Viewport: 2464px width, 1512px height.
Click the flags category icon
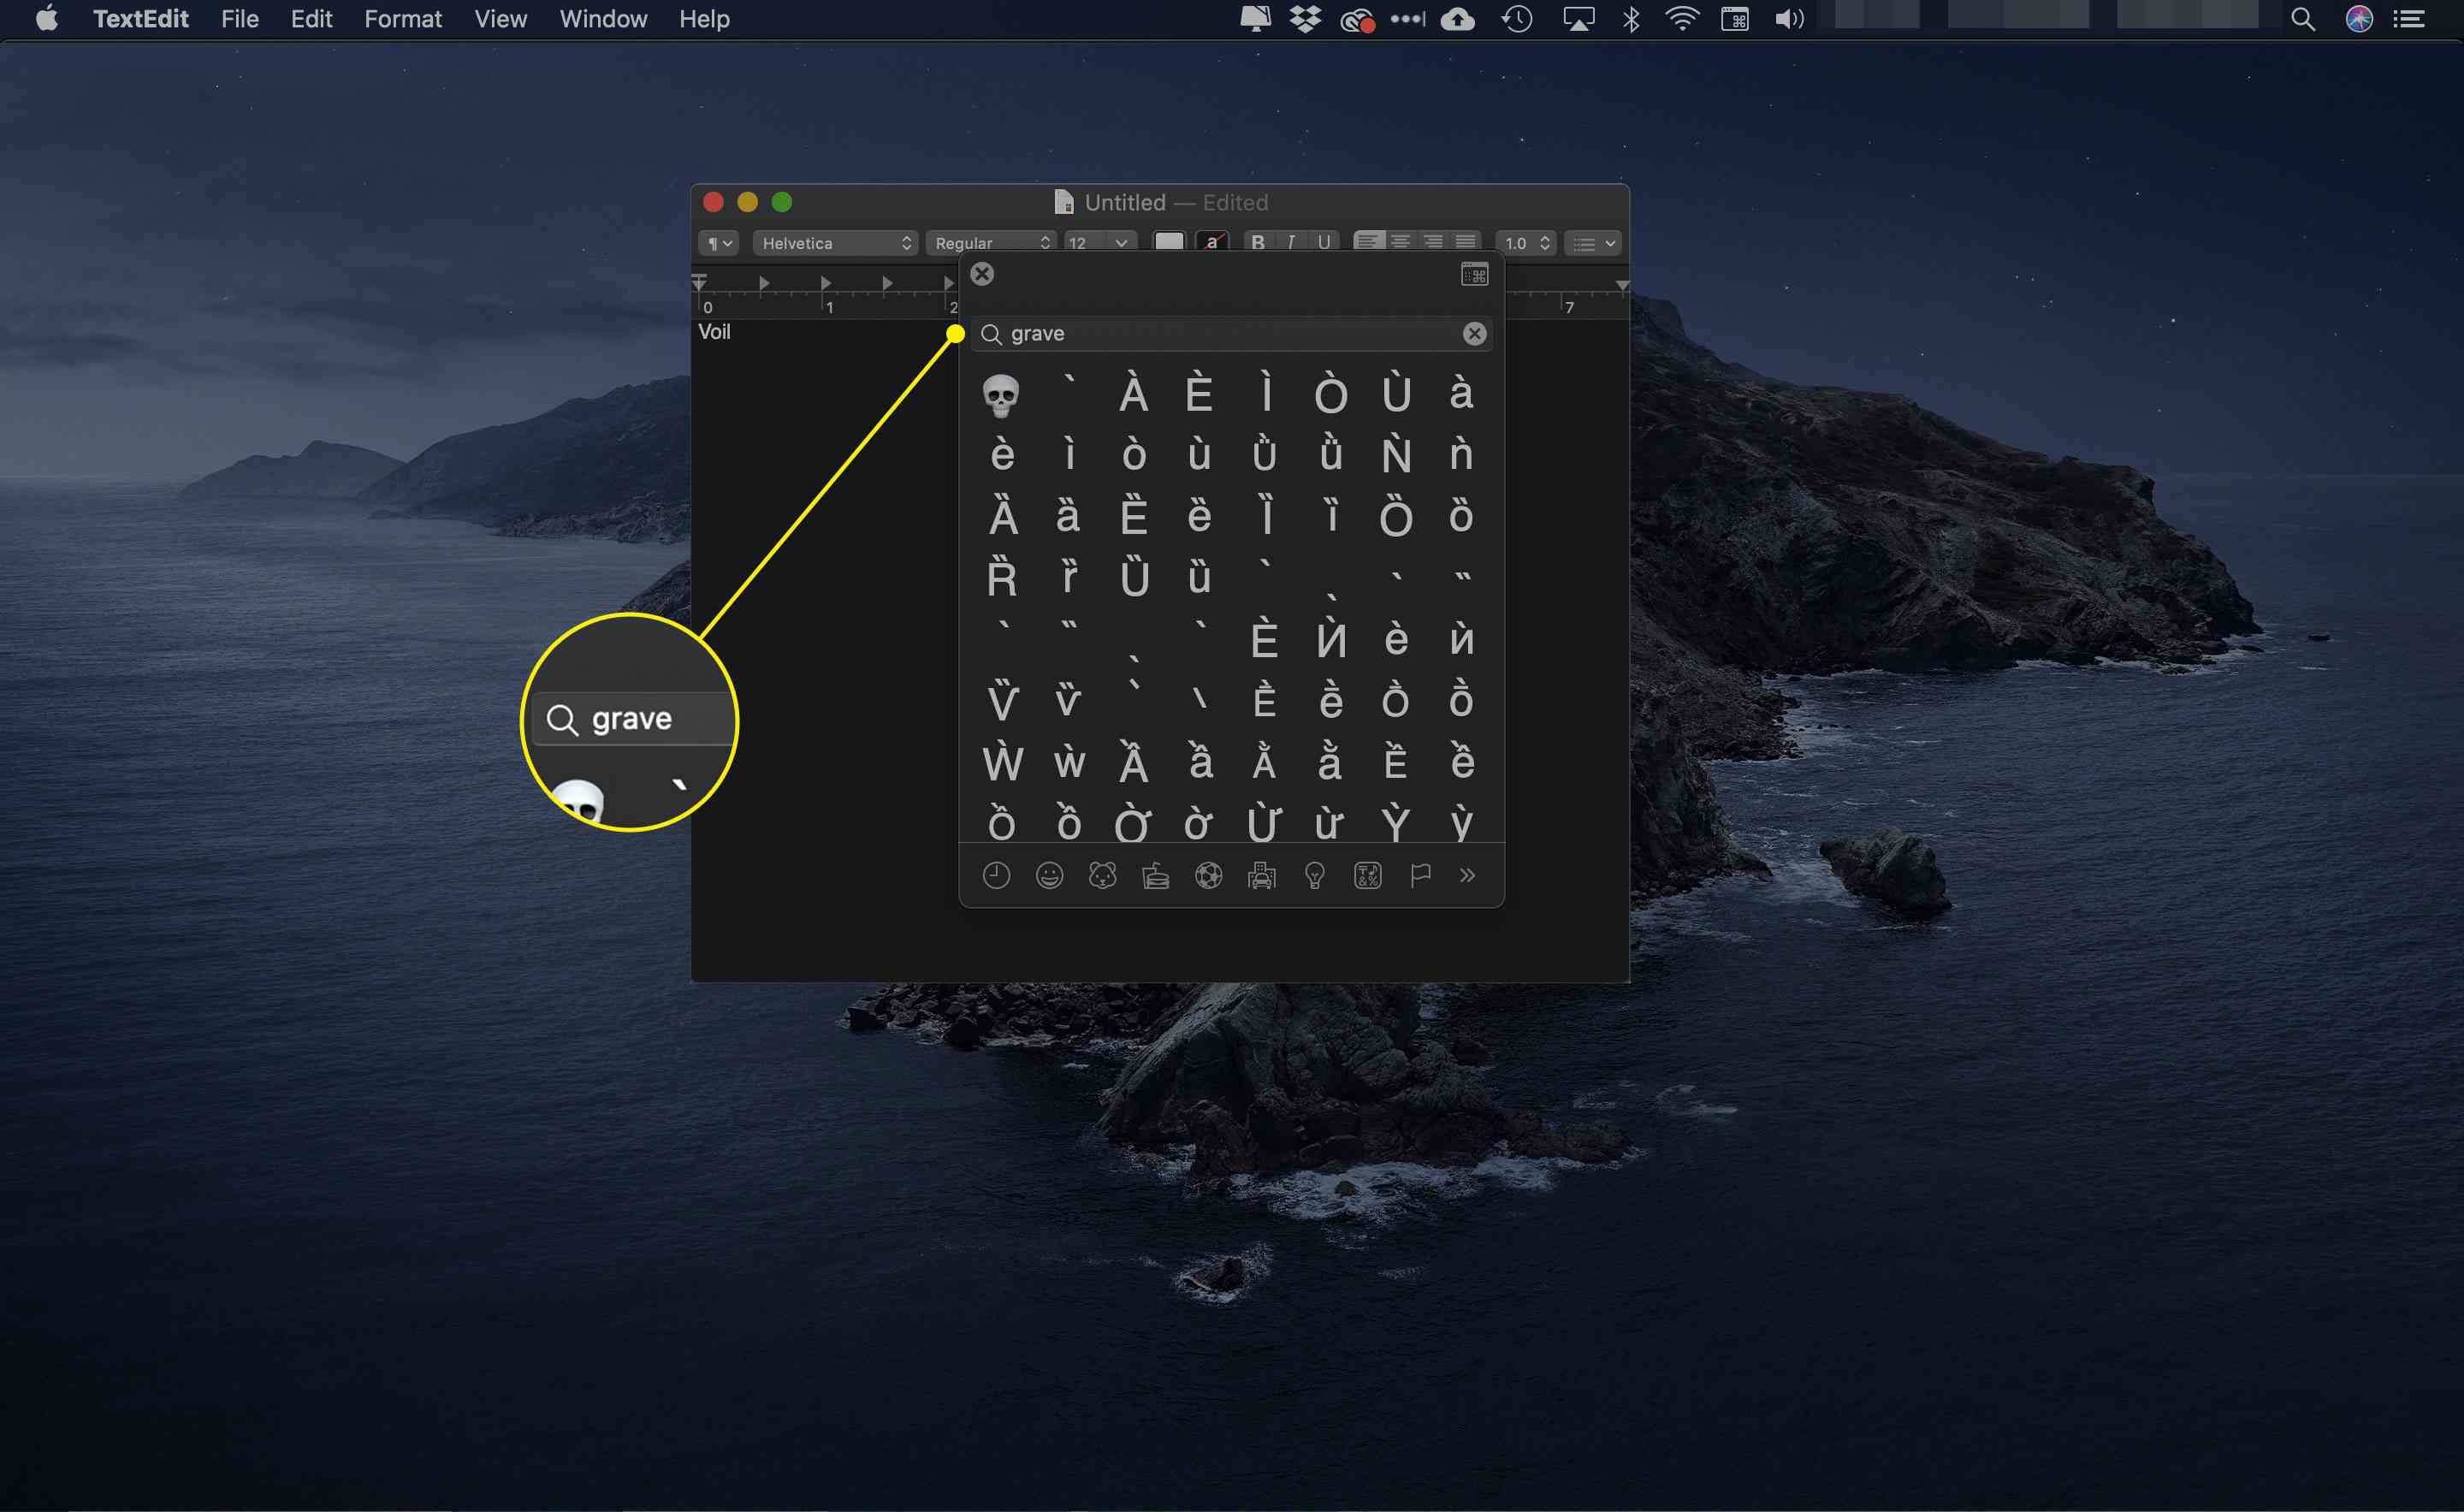click(1422, 876)
